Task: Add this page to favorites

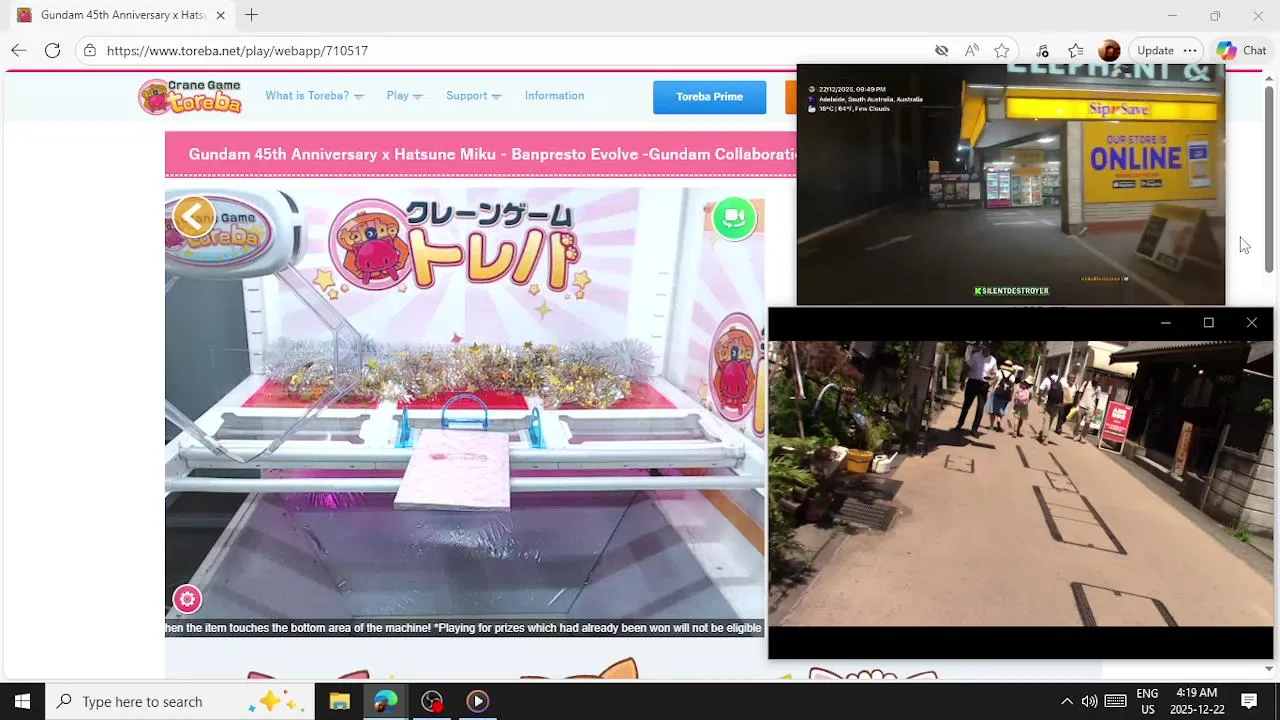Action: point(1001,50)
